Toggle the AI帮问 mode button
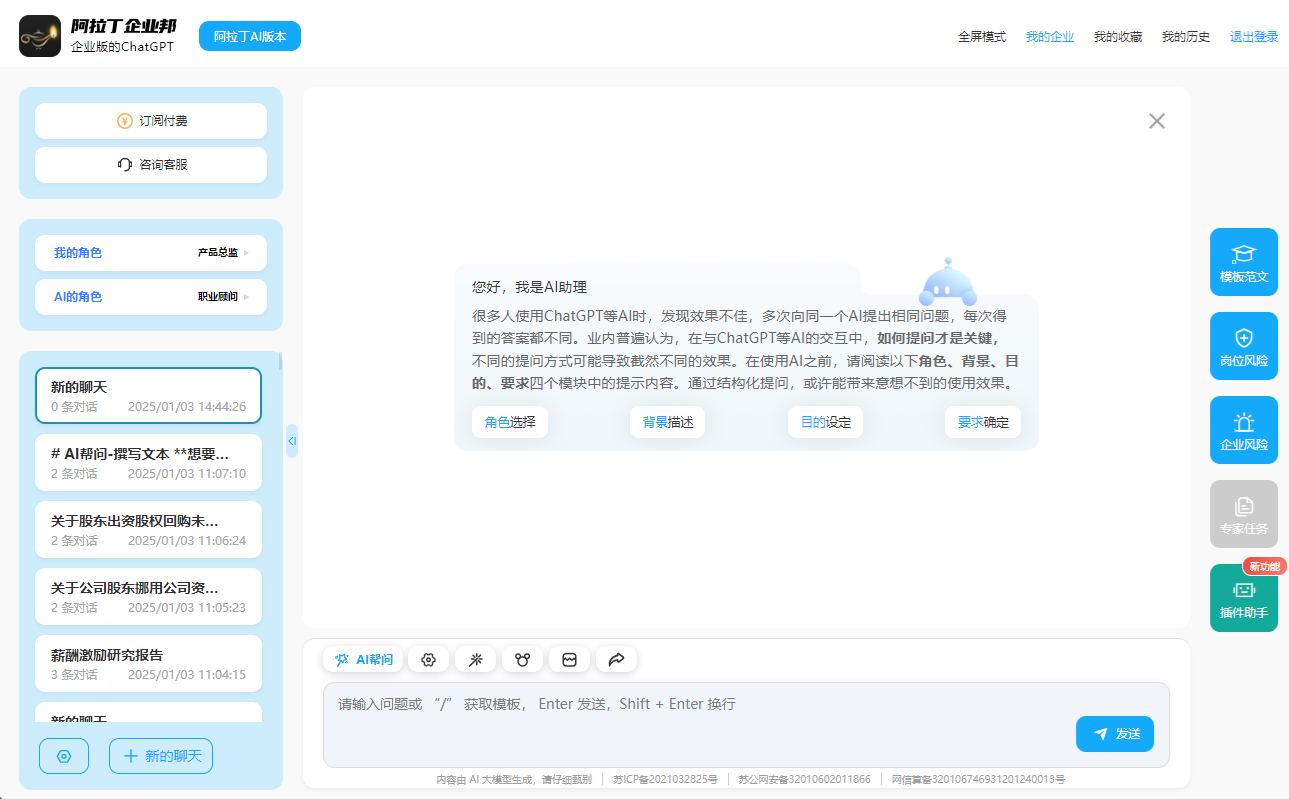Image resolution: width=1289 pixels, height=799 pixels. tap(363, 660)
